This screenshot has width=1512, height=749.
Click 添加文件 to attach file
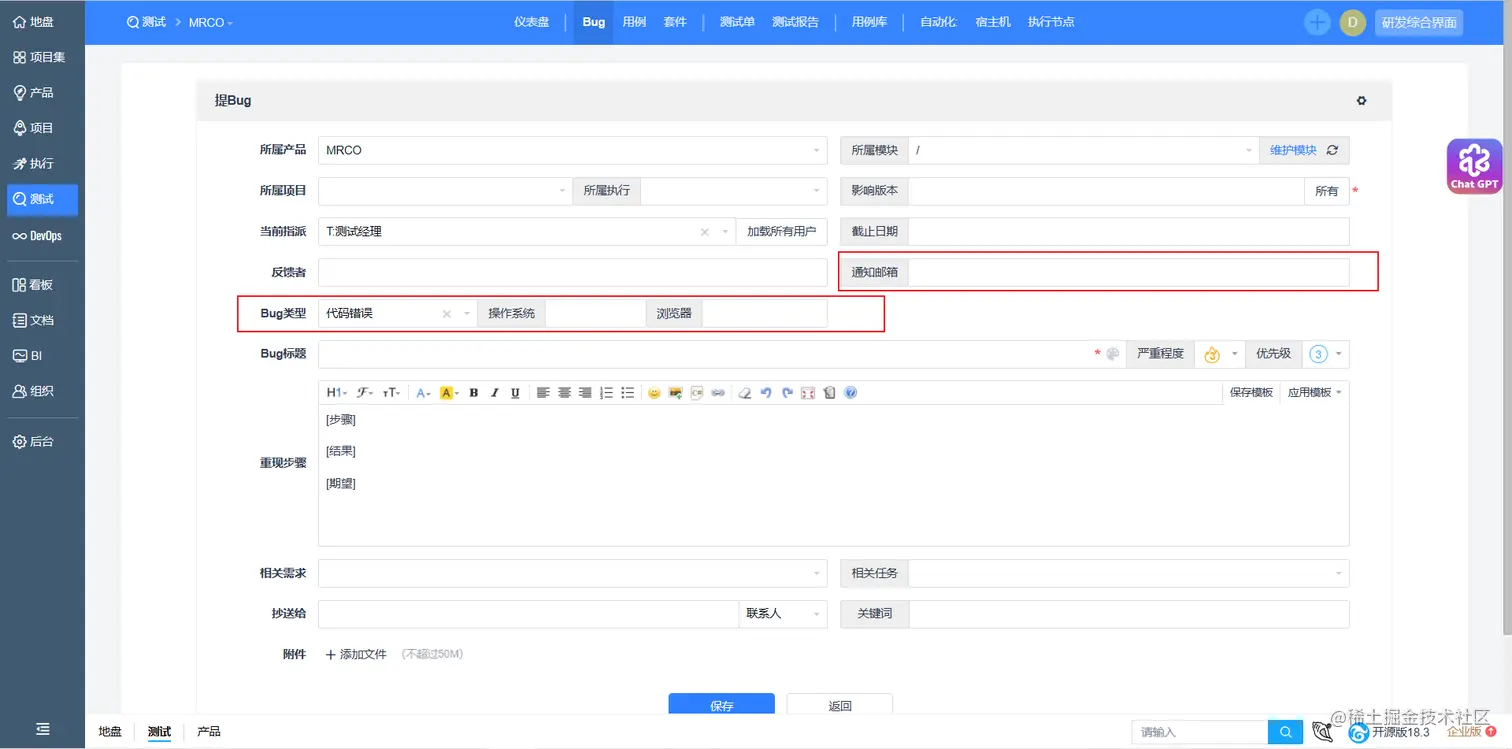(x=356, y=654)
